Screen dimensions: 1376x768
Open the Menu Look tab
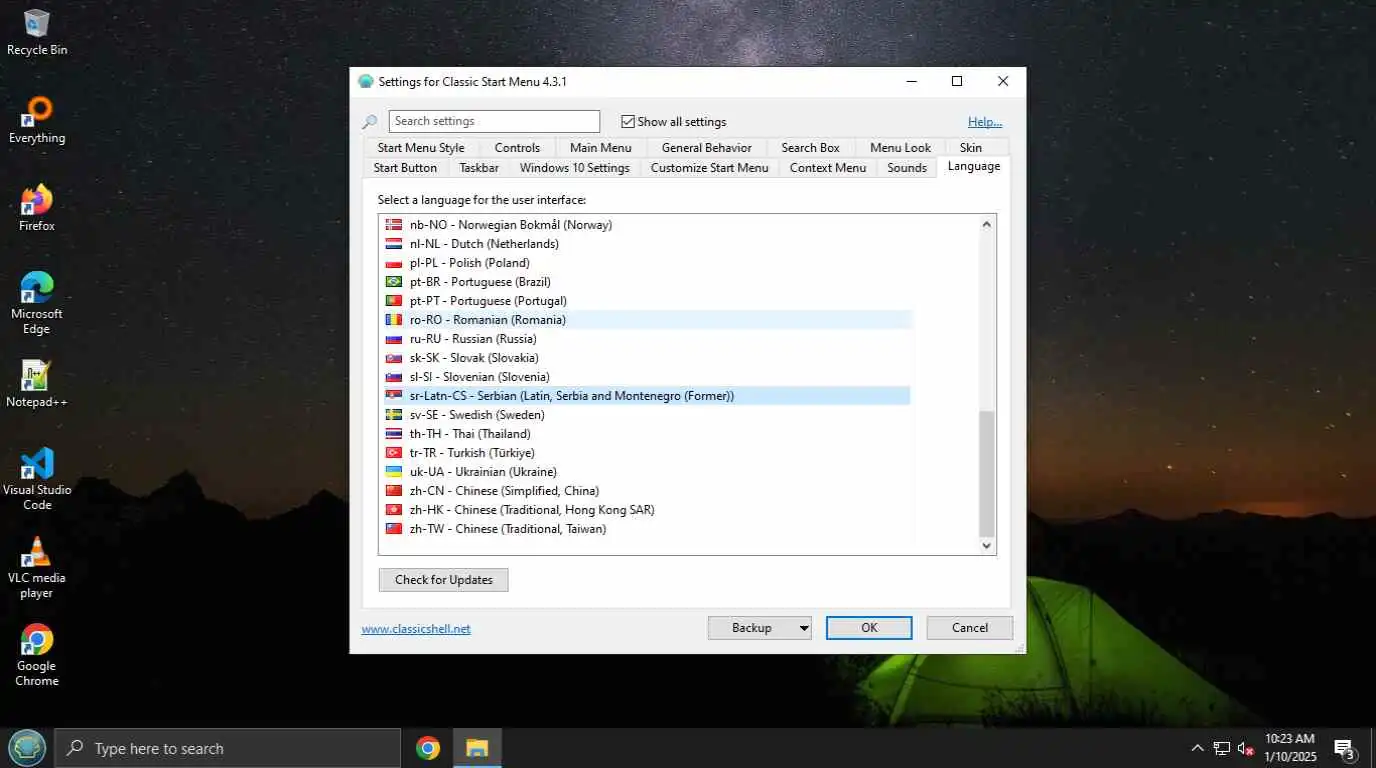[900, 147]
